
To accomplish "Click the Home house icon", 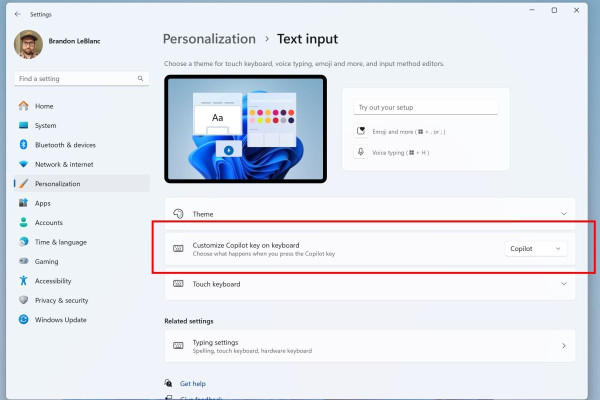I will 23,106.
